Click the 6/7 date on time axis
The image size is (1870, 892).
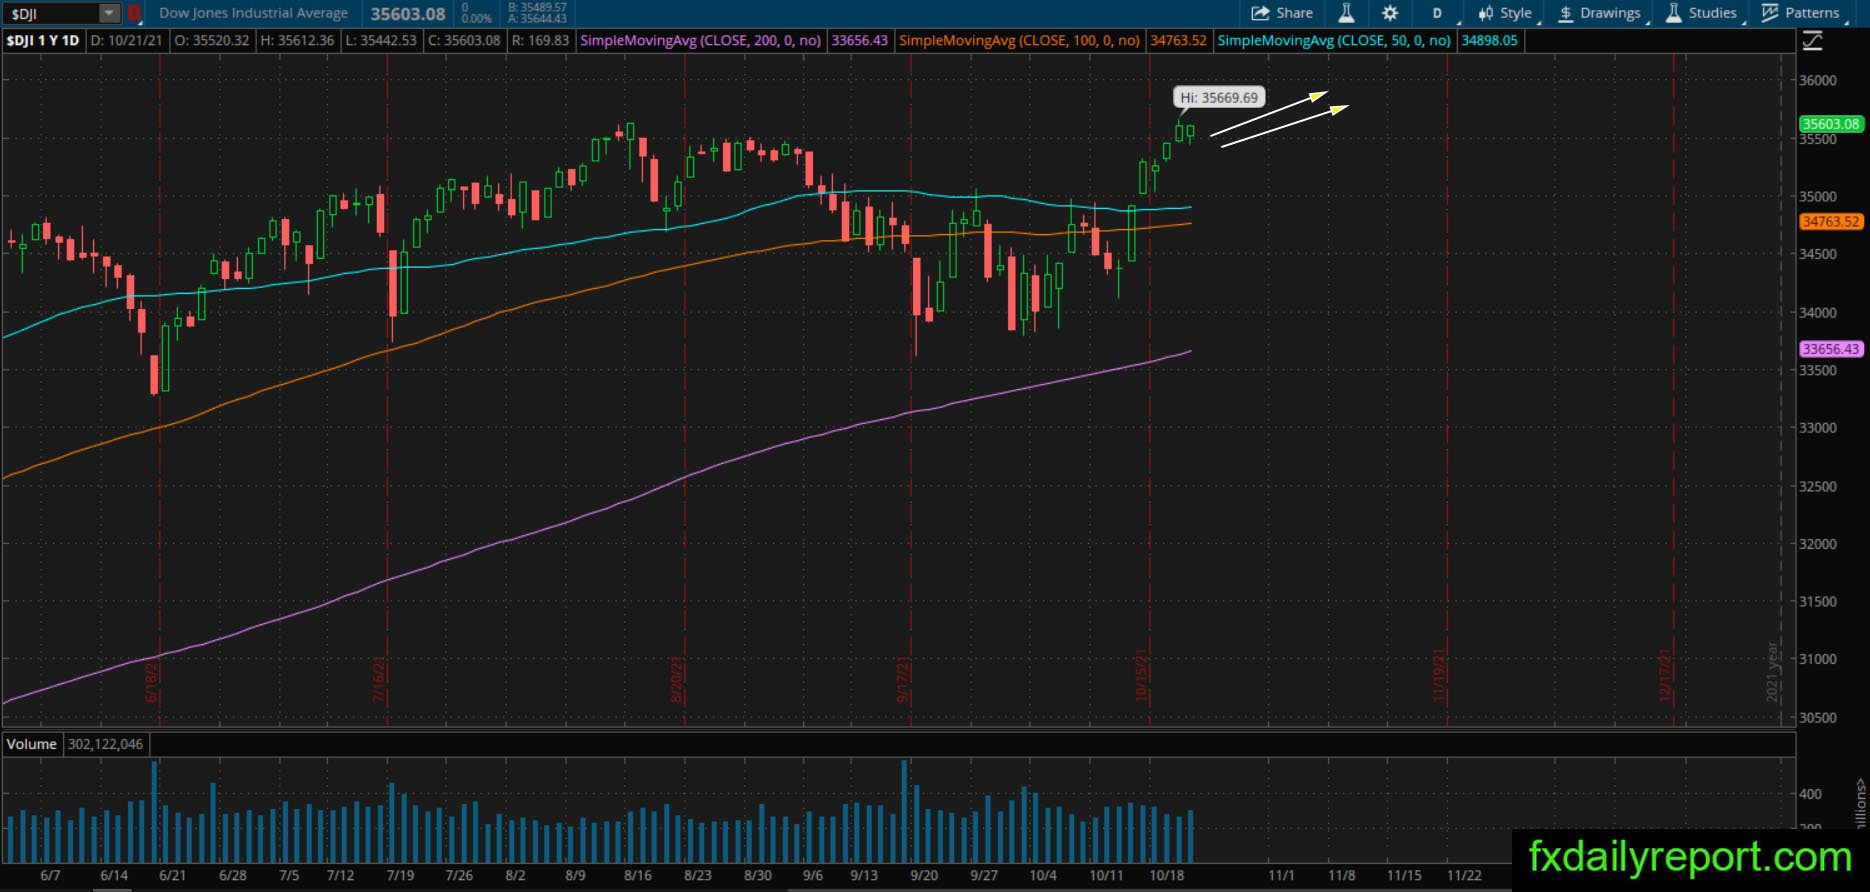click(x=50, y=875)
